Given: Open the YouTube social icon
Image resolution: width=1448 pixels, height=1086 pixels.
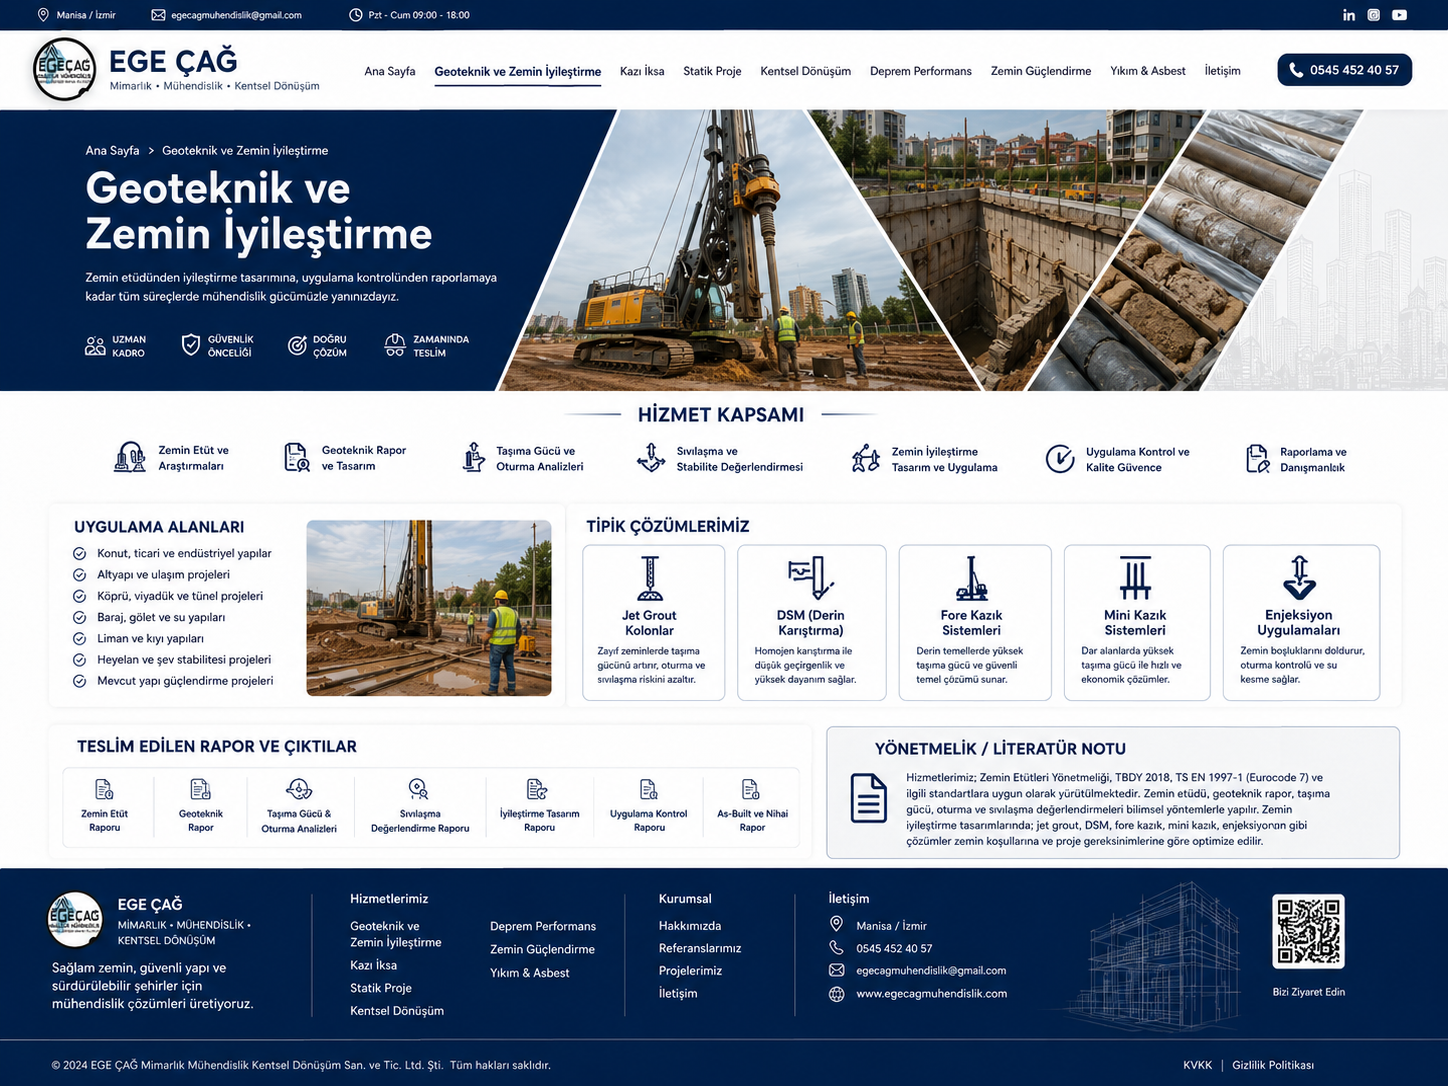Looking at the screenshot, I should coord(1400,15).
